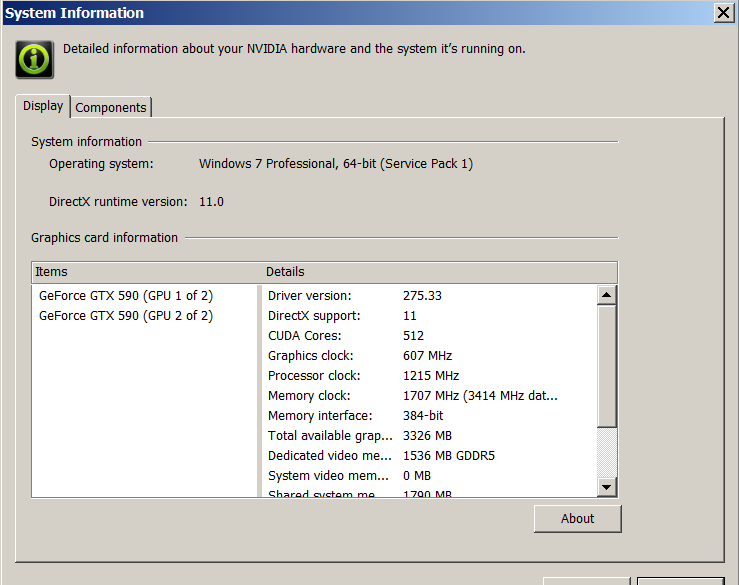Click the Total available graphics value 3326 MB
The height and width of the screenshot is (585, 739).
pyautogui.click(x=427, y=436)
